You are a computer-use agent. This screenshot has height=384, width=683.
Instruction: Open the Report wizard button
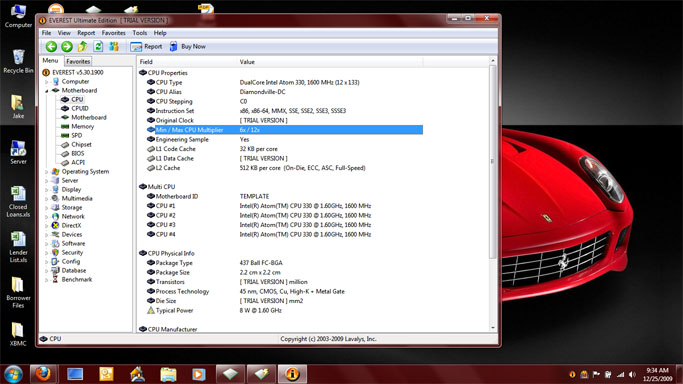click(x=146, y=46)
